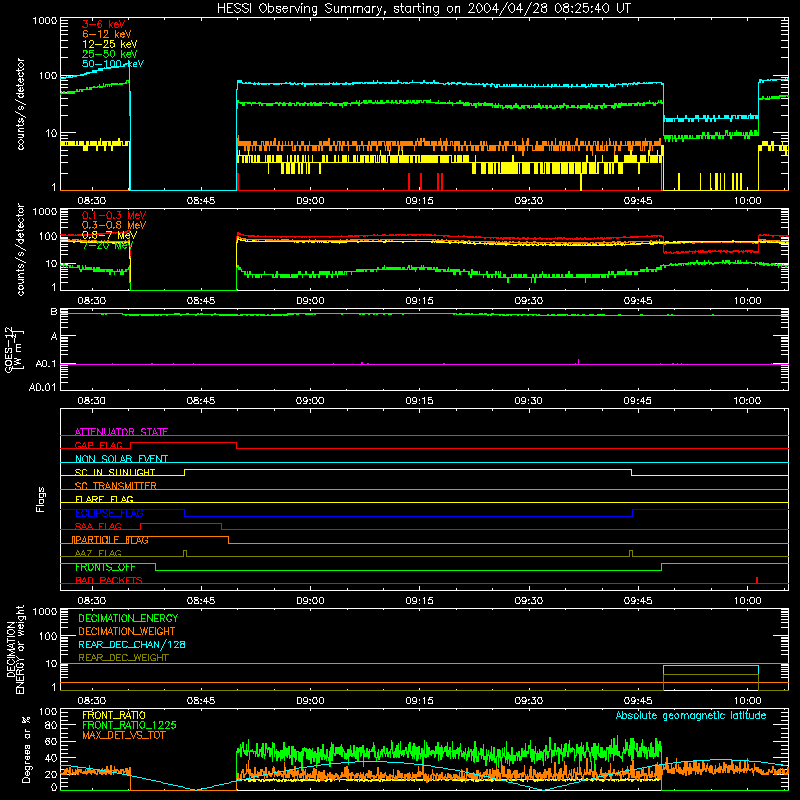Click the 09:00 tick under the MeV plot
This screenshot has height=800, width=800.
tap(310, 301)
